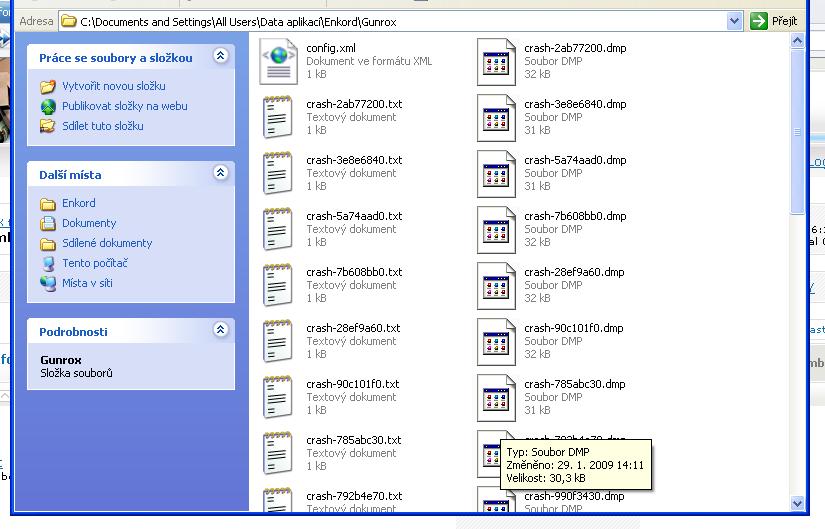Click the Tento počítač computer icon
The height and width of the screenshot is (529, 825).
pyautogui.click(x=48, y=263)
